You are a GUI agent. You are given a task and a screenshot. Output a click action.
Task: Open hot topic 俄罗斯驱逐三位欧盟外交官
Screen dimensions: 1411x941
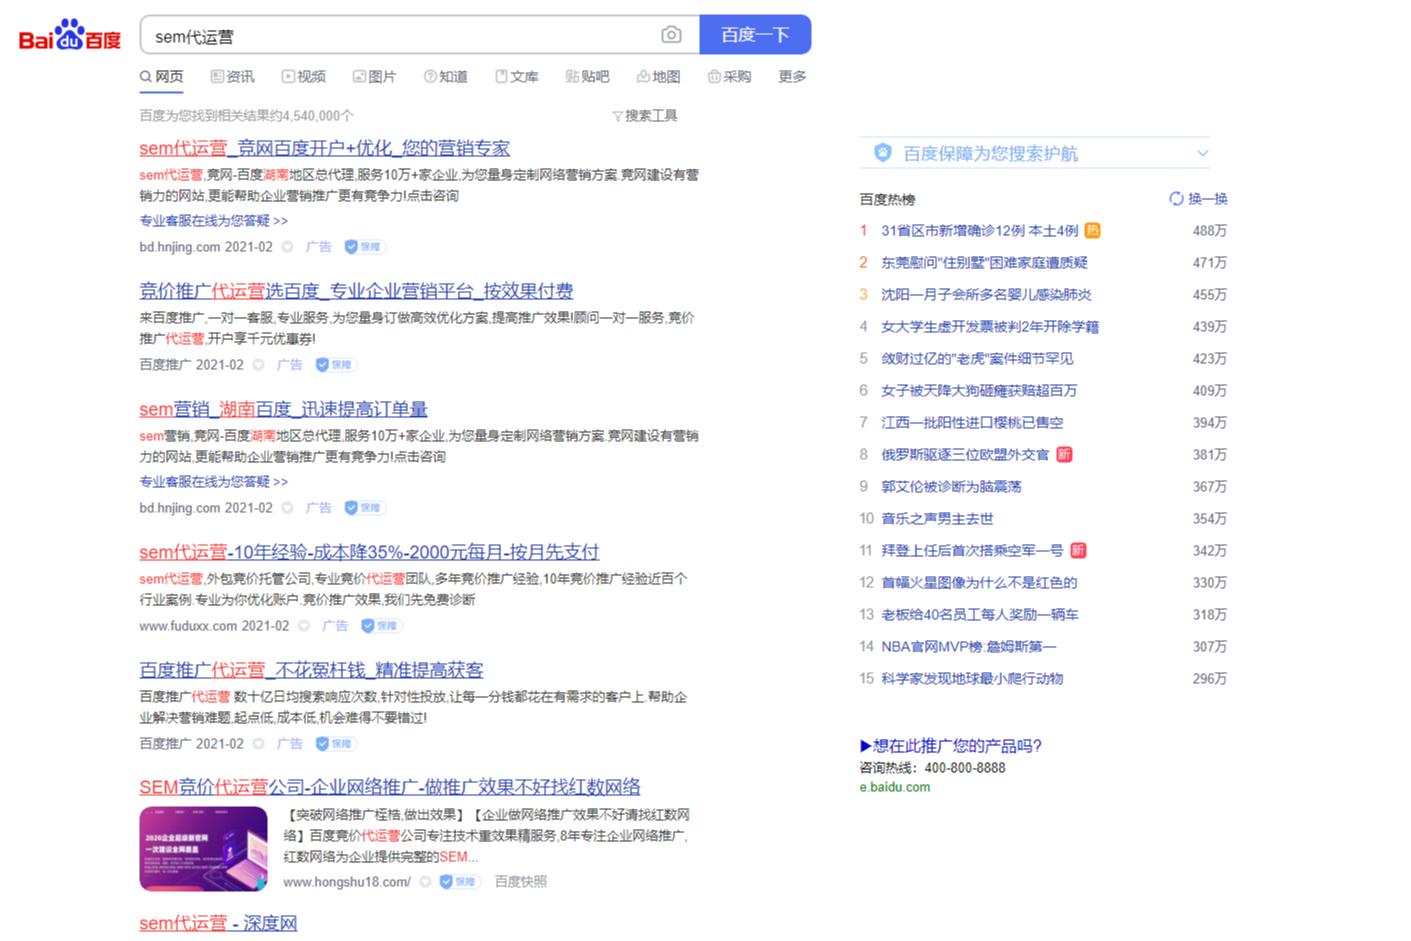[965, 455]
